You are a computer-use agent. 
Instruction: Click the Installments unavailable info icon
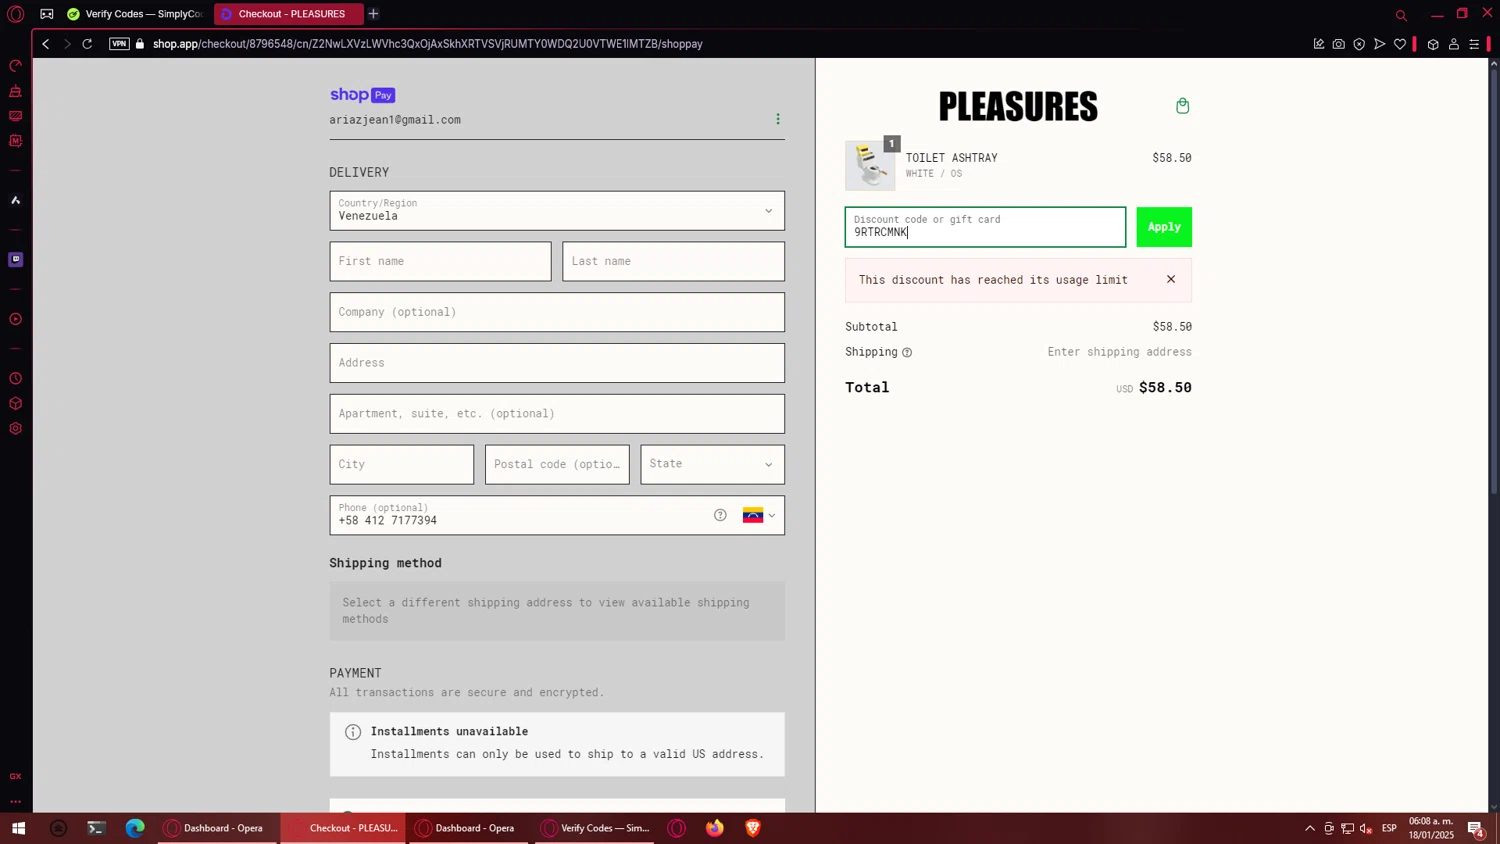pyautogui.click(x=353, y=732)
